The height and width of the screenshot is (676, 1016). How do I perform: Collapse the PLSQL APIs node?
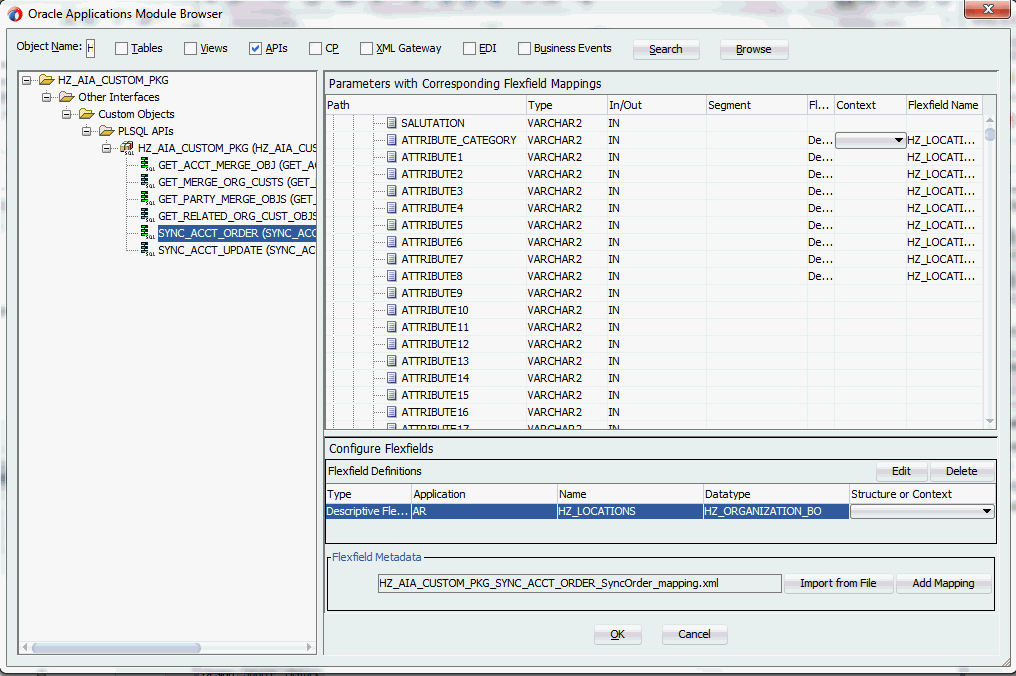87,131
